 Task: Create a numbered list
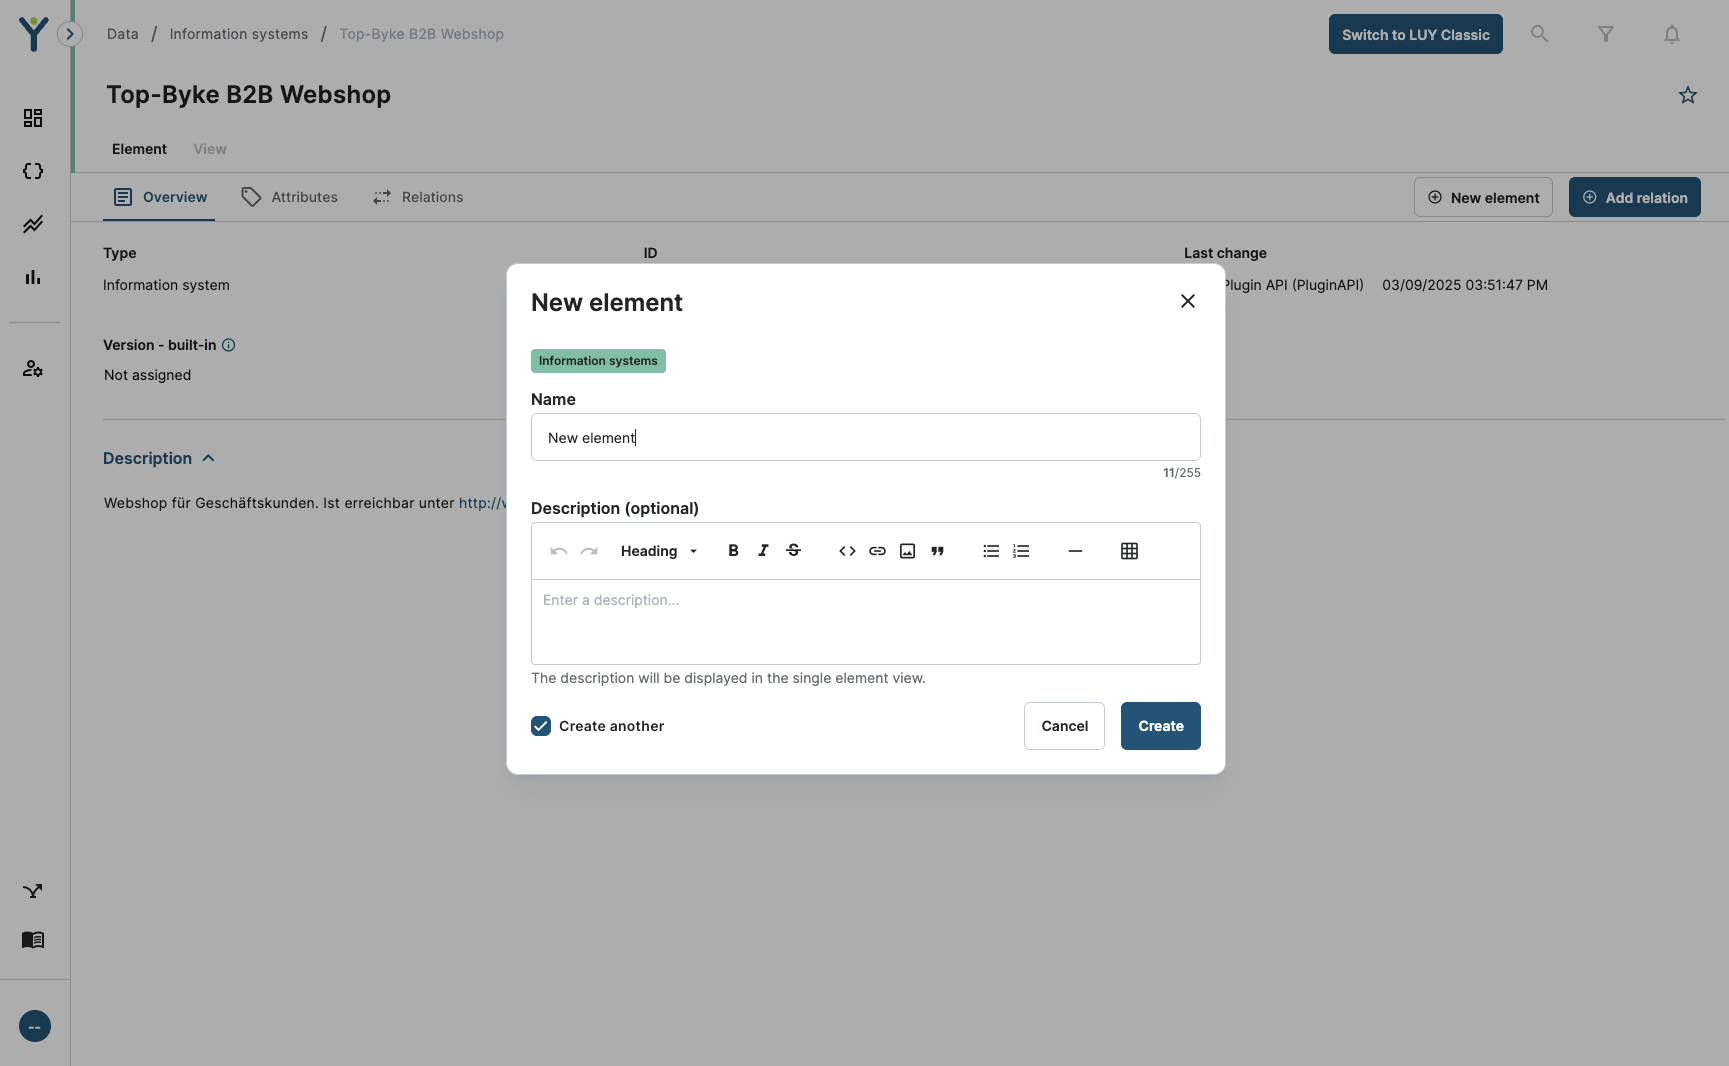click(x=1021, y=551)
